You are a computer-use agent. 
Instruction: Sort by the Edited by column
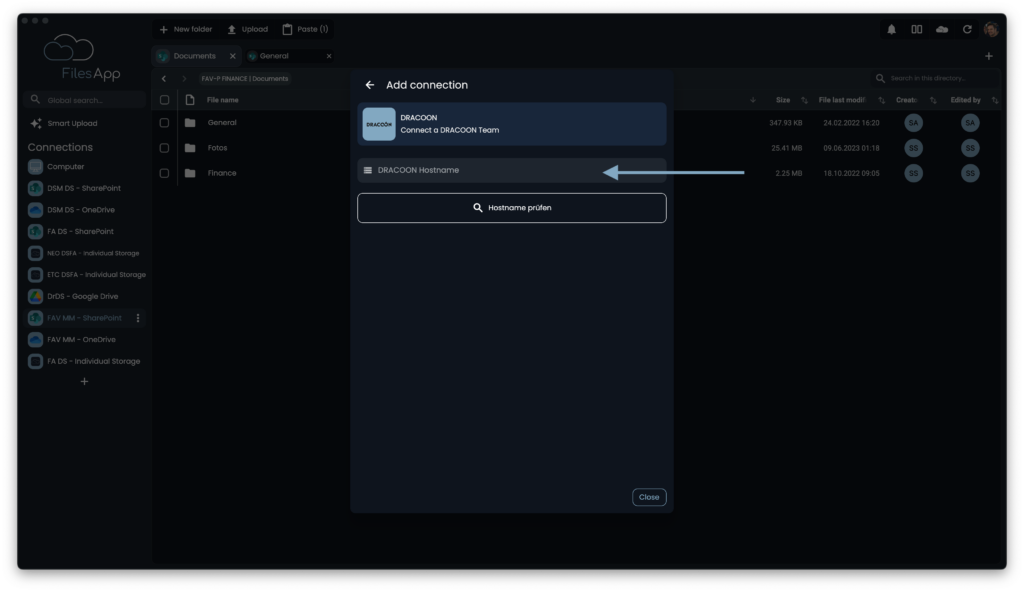pyautogui.click(x=965, y=100)
